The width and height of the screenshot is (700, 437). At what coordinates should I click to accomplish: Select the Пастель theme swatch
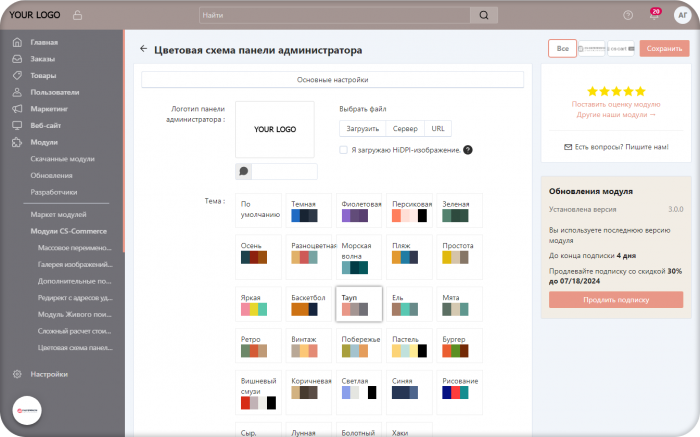click(409, 346)
